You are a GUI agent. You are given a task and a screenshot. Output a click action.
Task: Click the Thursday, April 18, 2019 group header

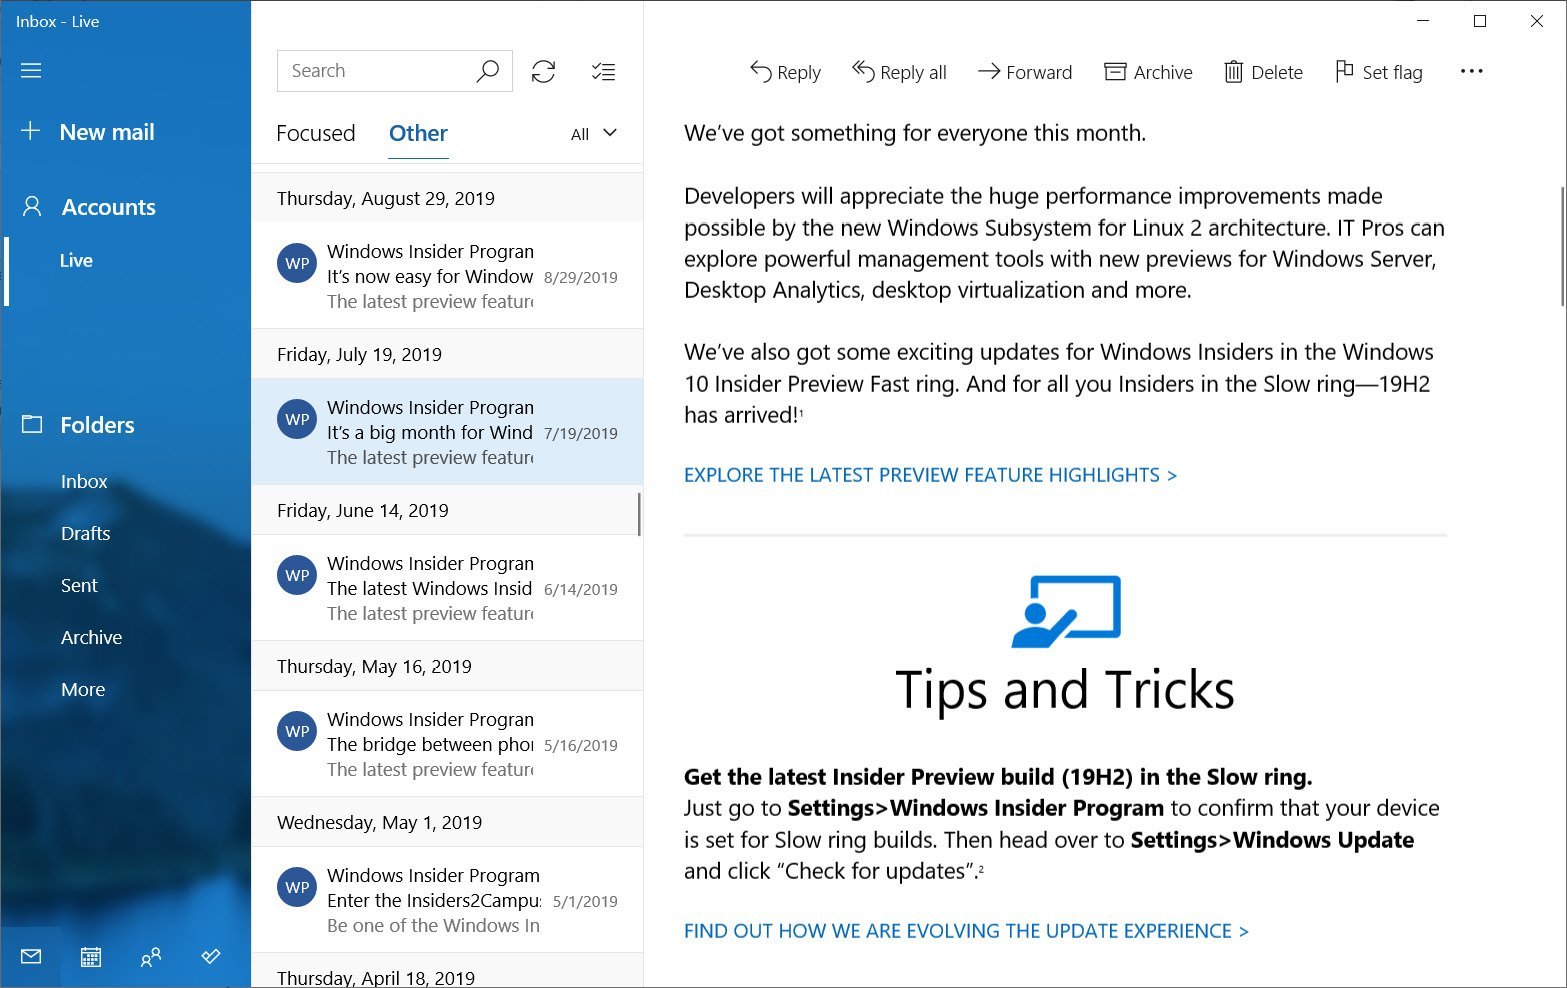pos(447,971)
